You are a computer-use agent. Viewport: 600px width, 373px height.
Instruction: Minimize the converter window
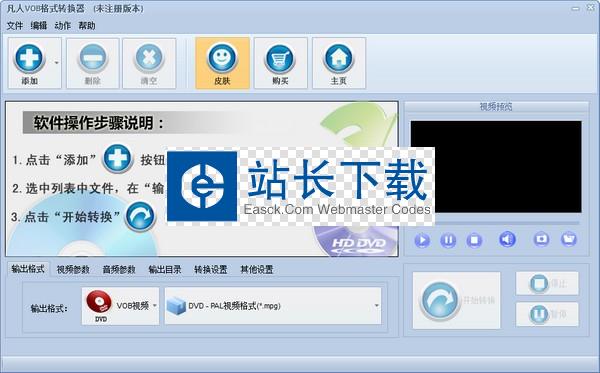pos(575,8)
